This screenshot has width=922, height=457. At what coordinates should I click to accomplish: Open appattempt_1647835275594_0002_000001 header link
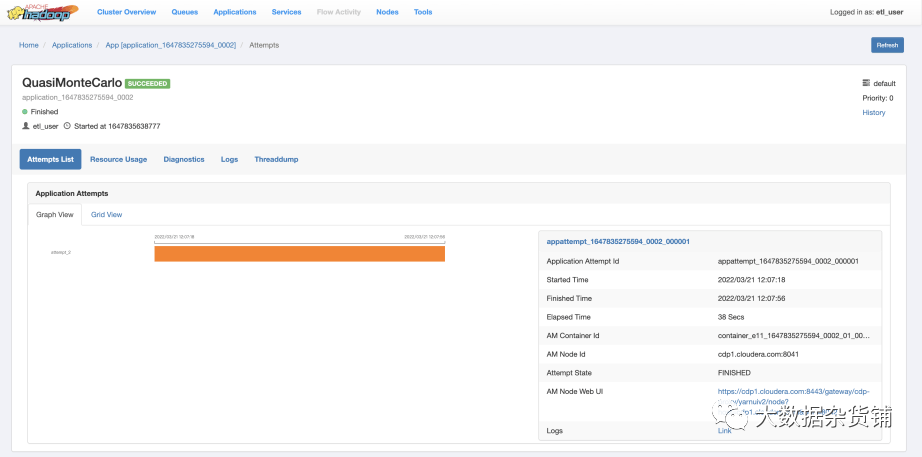tap(618, 241)
